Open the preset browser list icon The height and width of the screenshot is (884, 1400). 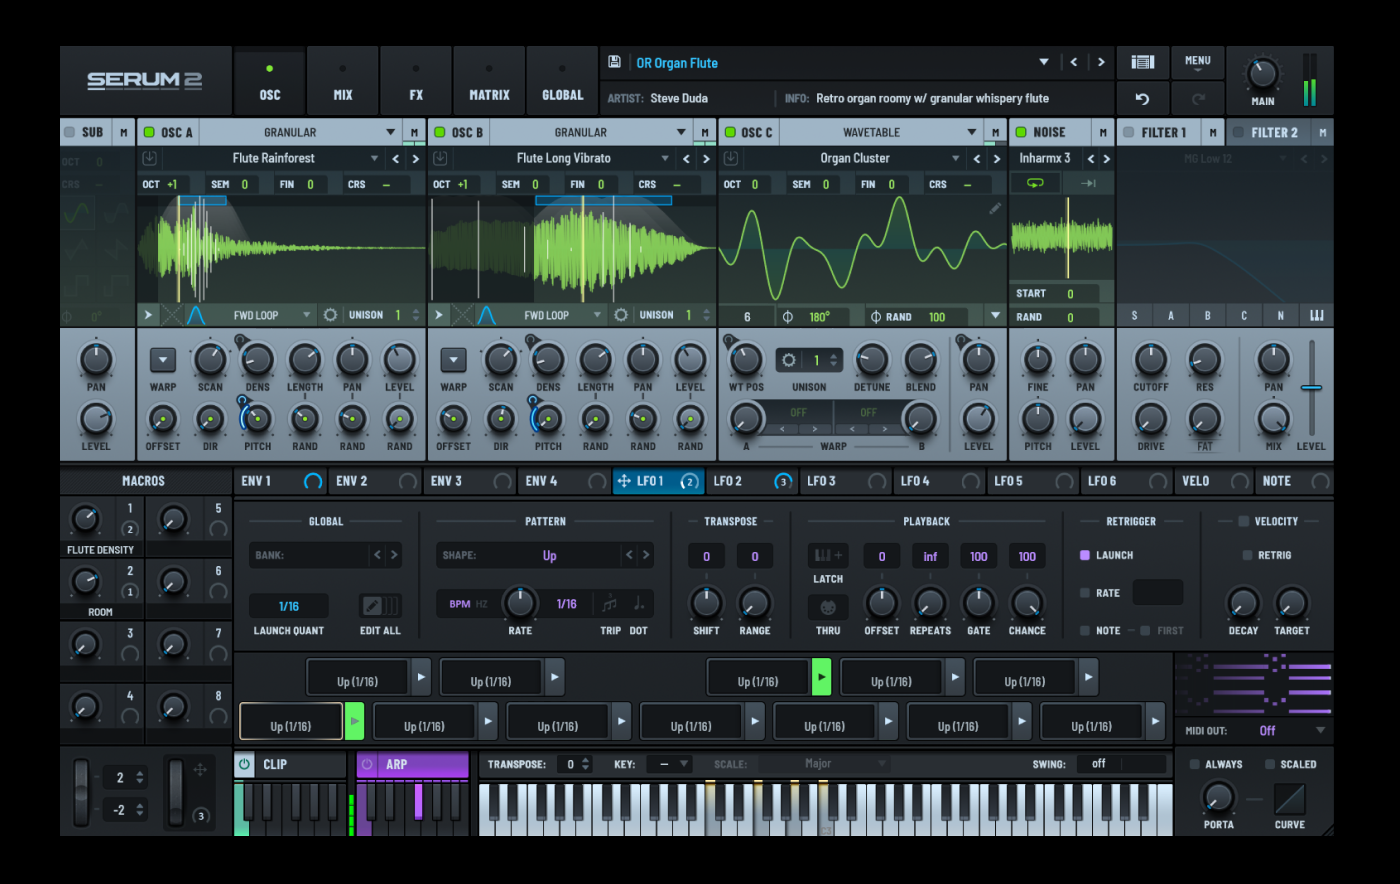coord(1142,62)
